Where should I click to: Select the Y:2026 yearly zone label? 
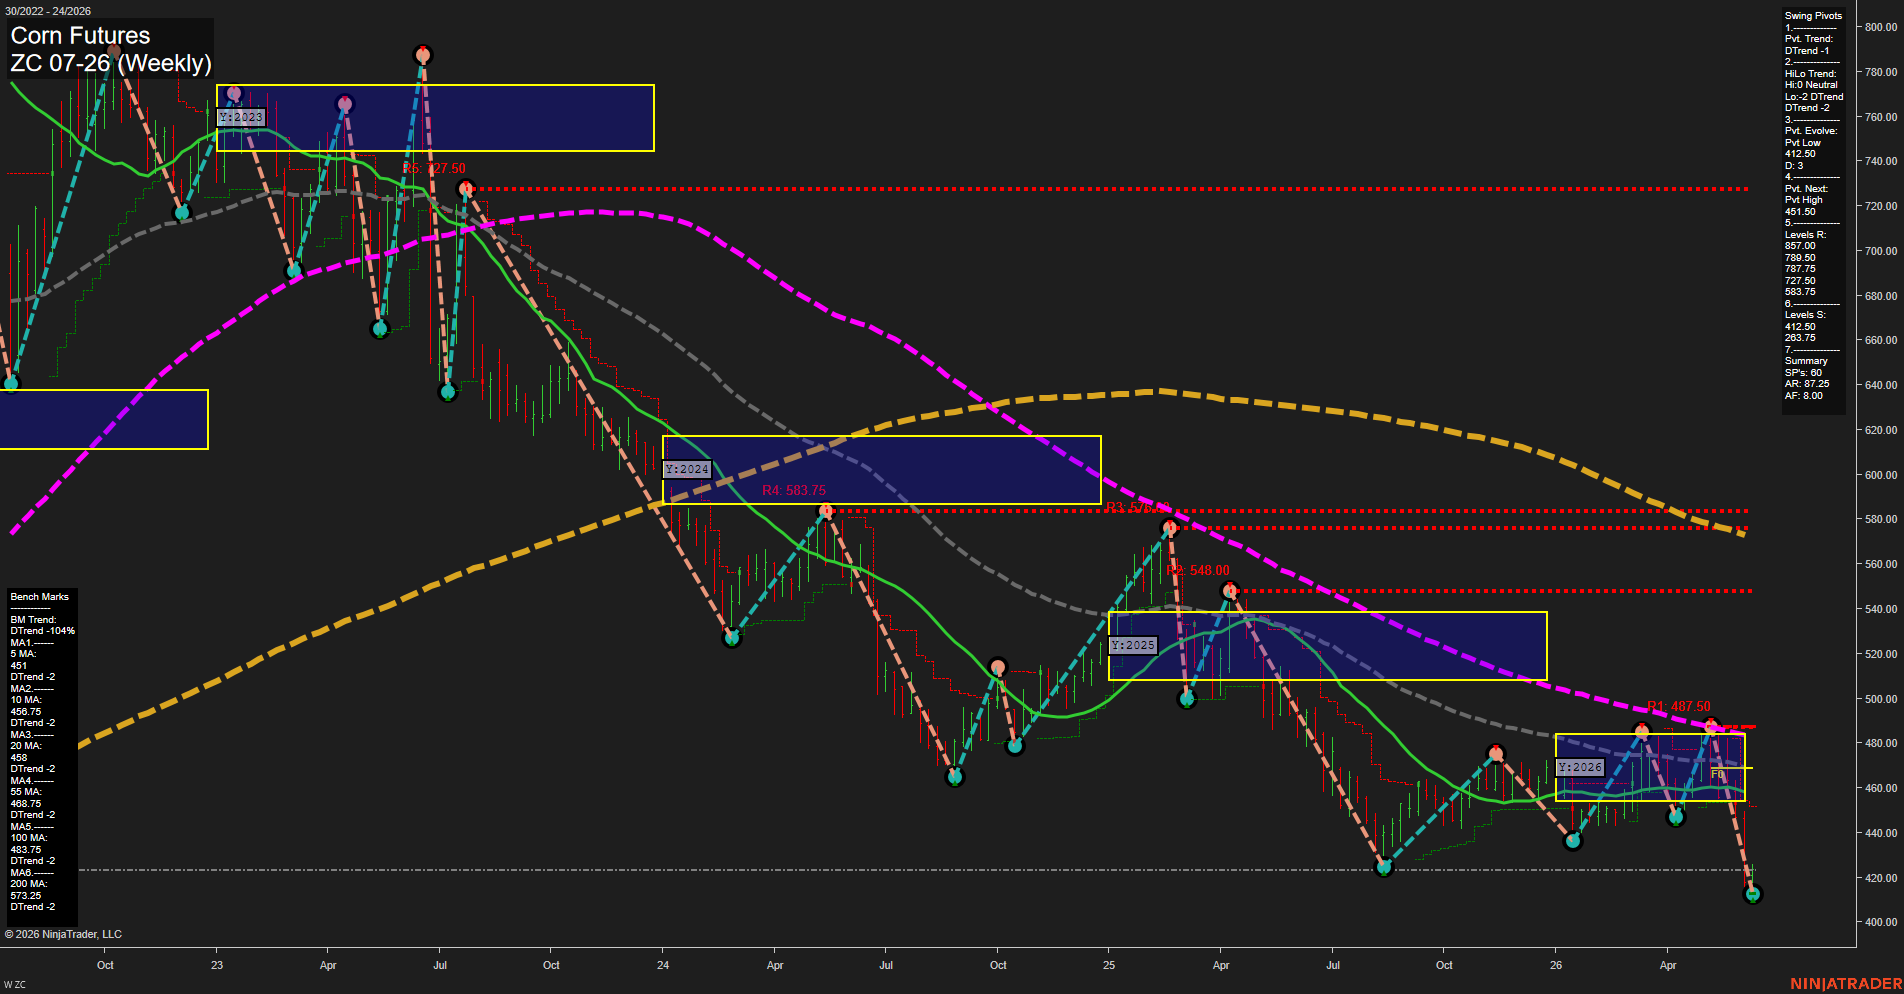pyautogui.click(x=1580, y=767)
